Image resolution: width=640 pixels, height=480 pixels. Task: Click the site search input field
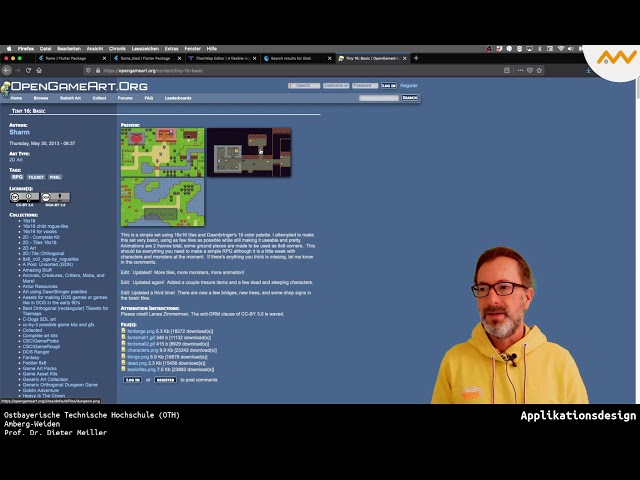coord(379,98)
